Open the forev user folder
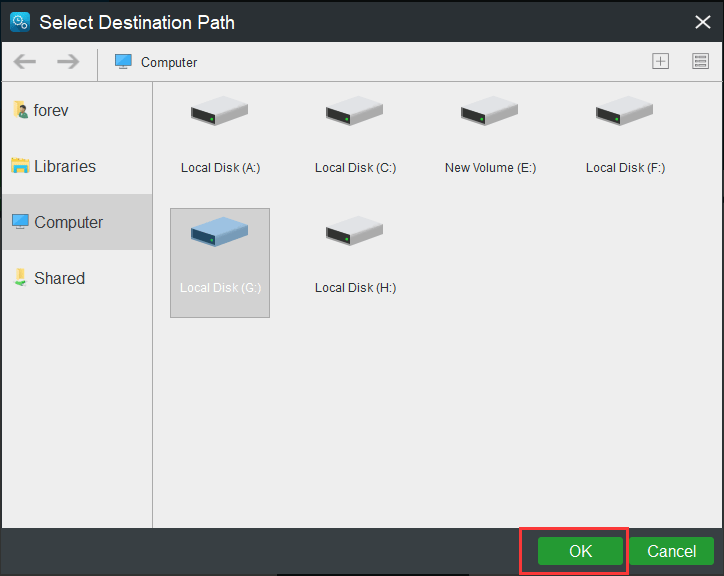Screen dimensions: 724x576 (x=50, y=110)
